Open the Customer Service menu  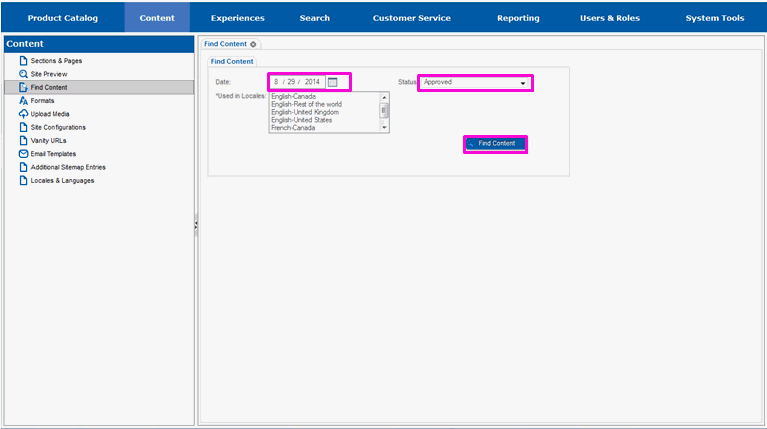[411, 18]
